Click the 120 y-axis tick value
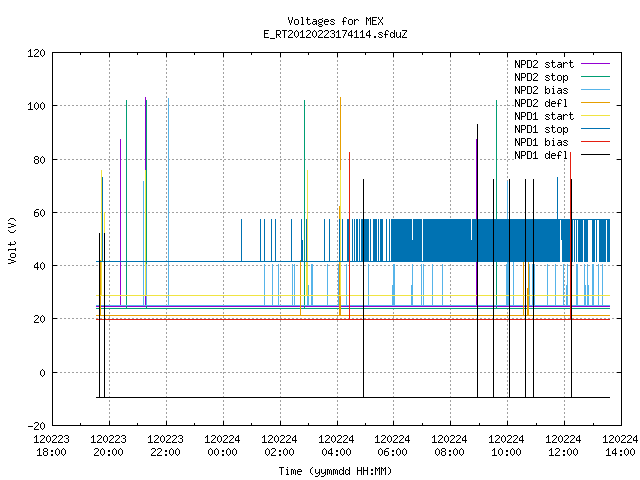Screen dimensions: 640x480 click(x=36, y=53)
